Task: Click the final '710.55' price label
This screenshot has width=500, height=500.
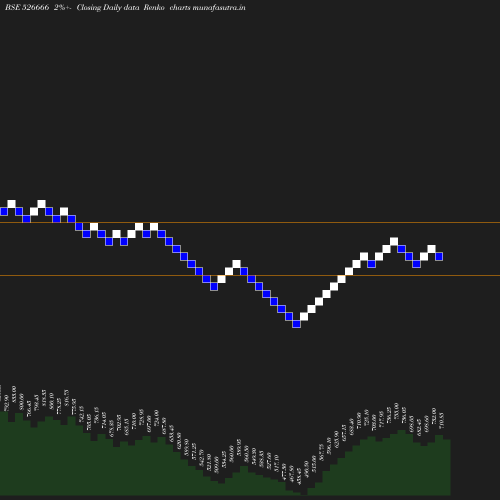Action: tap(442, 421)
